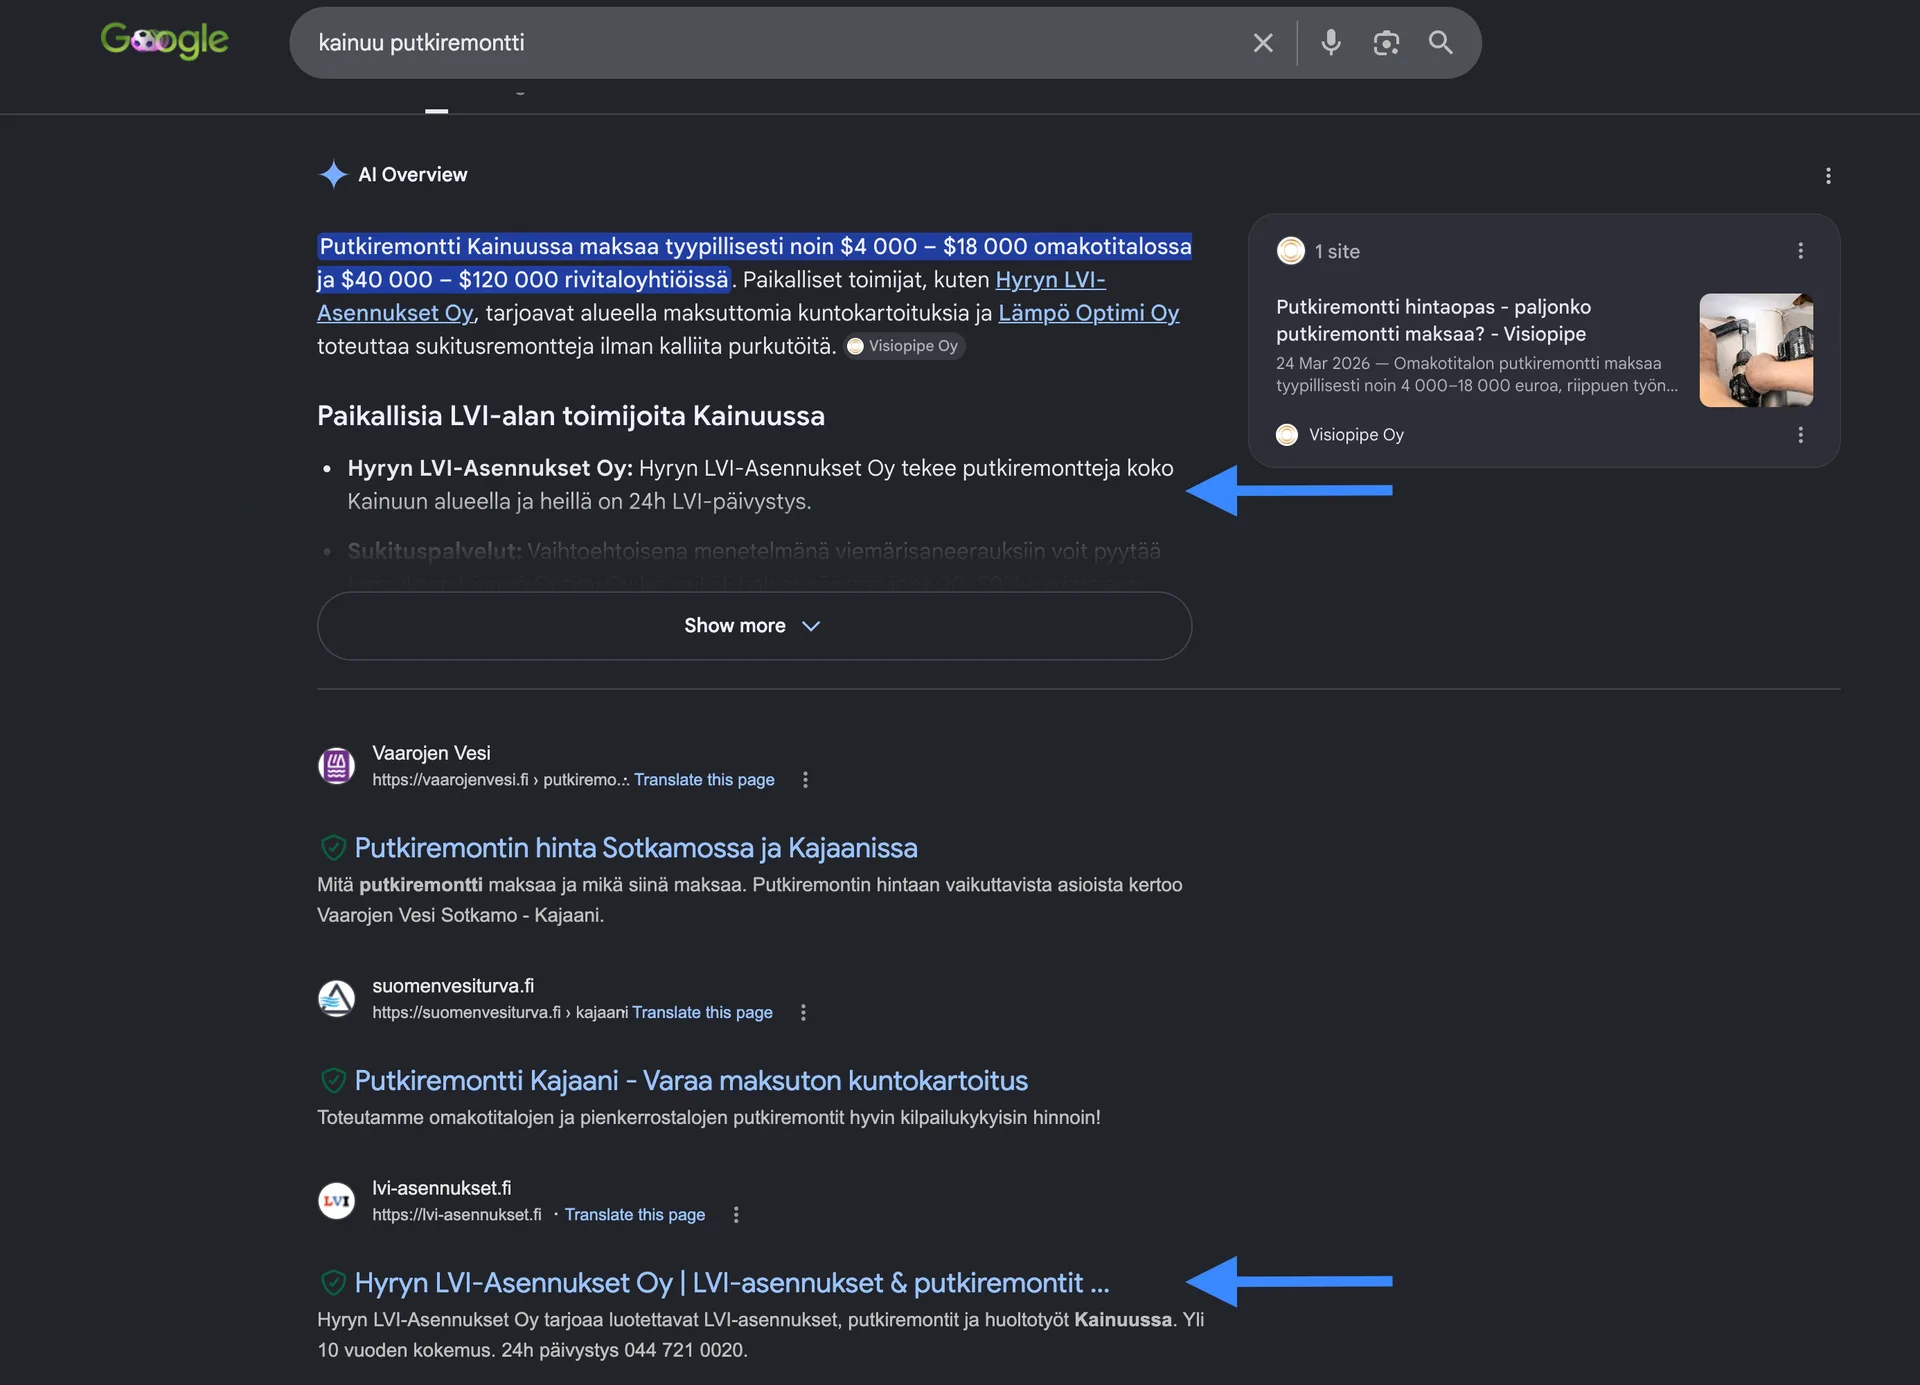The image size is (1920, 1385).
Task: Open Visiopipe hintaopas article thumbnail
Action: 1757,350
